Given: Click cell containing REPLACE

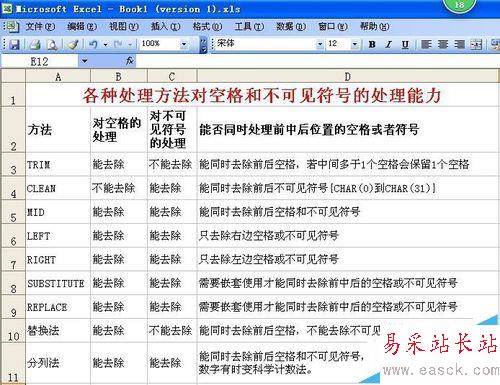Looking at the screenshot, I should click(x=58, y=307).
